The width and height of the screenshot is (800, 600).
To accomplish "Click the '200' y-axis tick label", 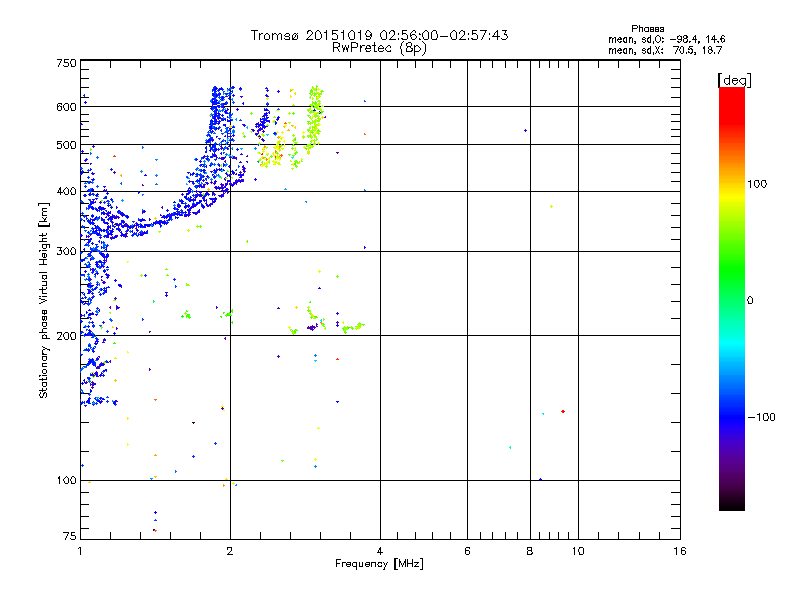I will [x=66, y=336].
